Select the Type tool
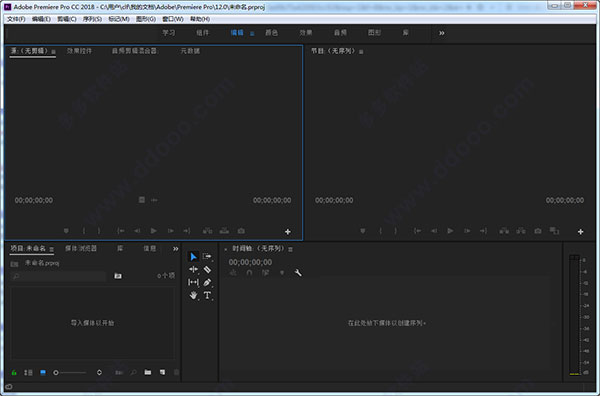The height and width of the screenshot is (396, 600). 207,295
